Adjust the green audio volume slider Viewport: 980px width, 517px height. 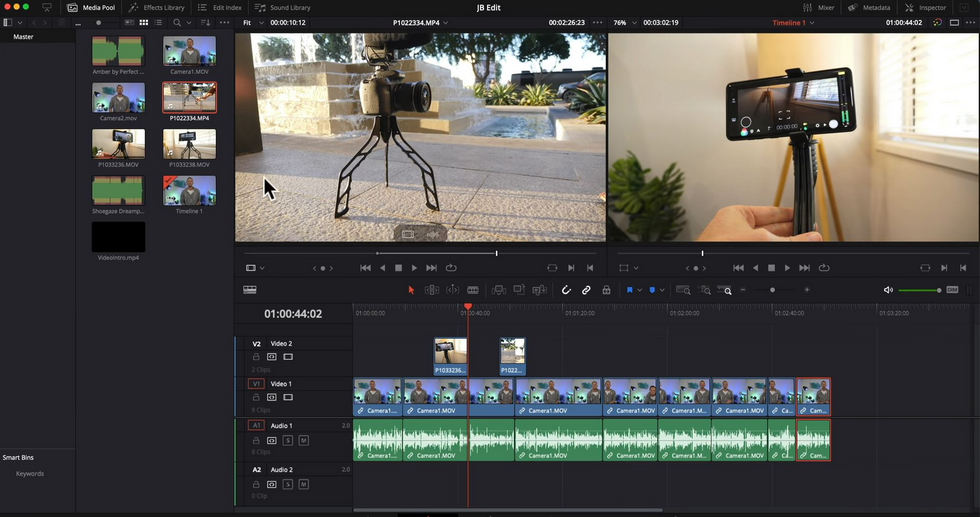[x=920, y=290]
